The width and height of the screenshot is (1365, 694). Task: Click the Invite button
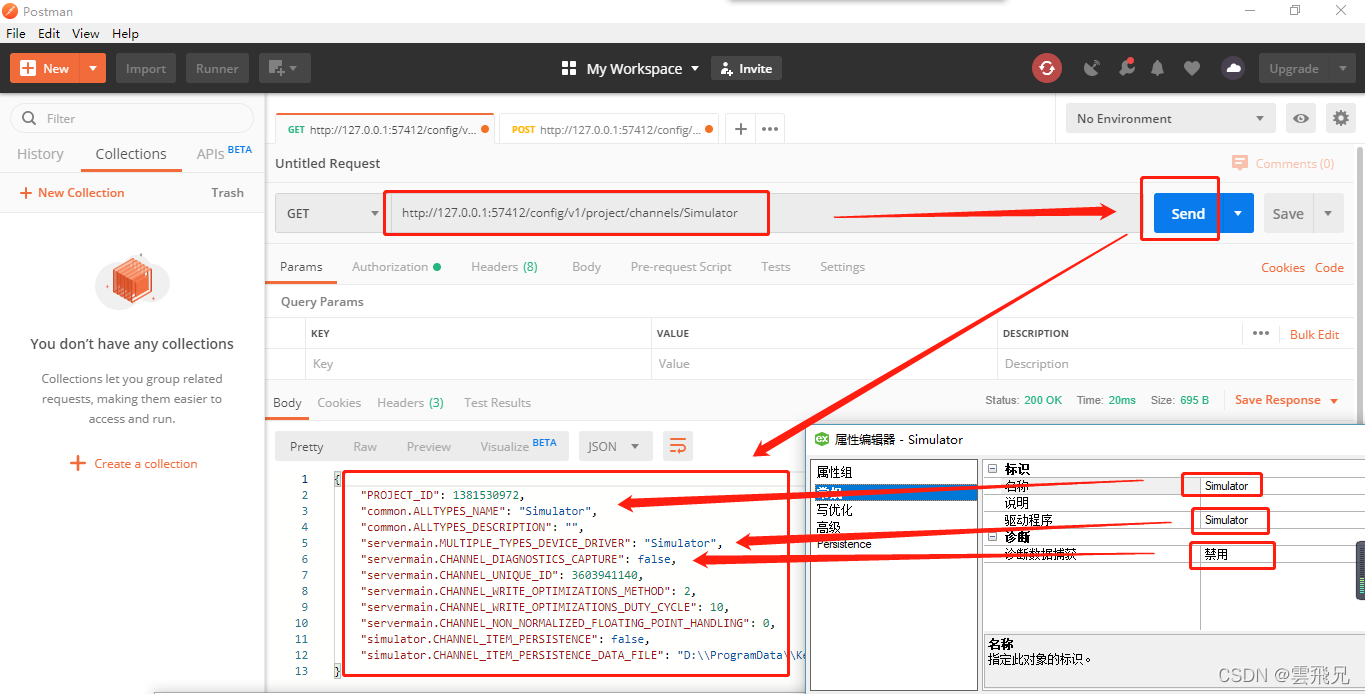(x=746, y=68)
